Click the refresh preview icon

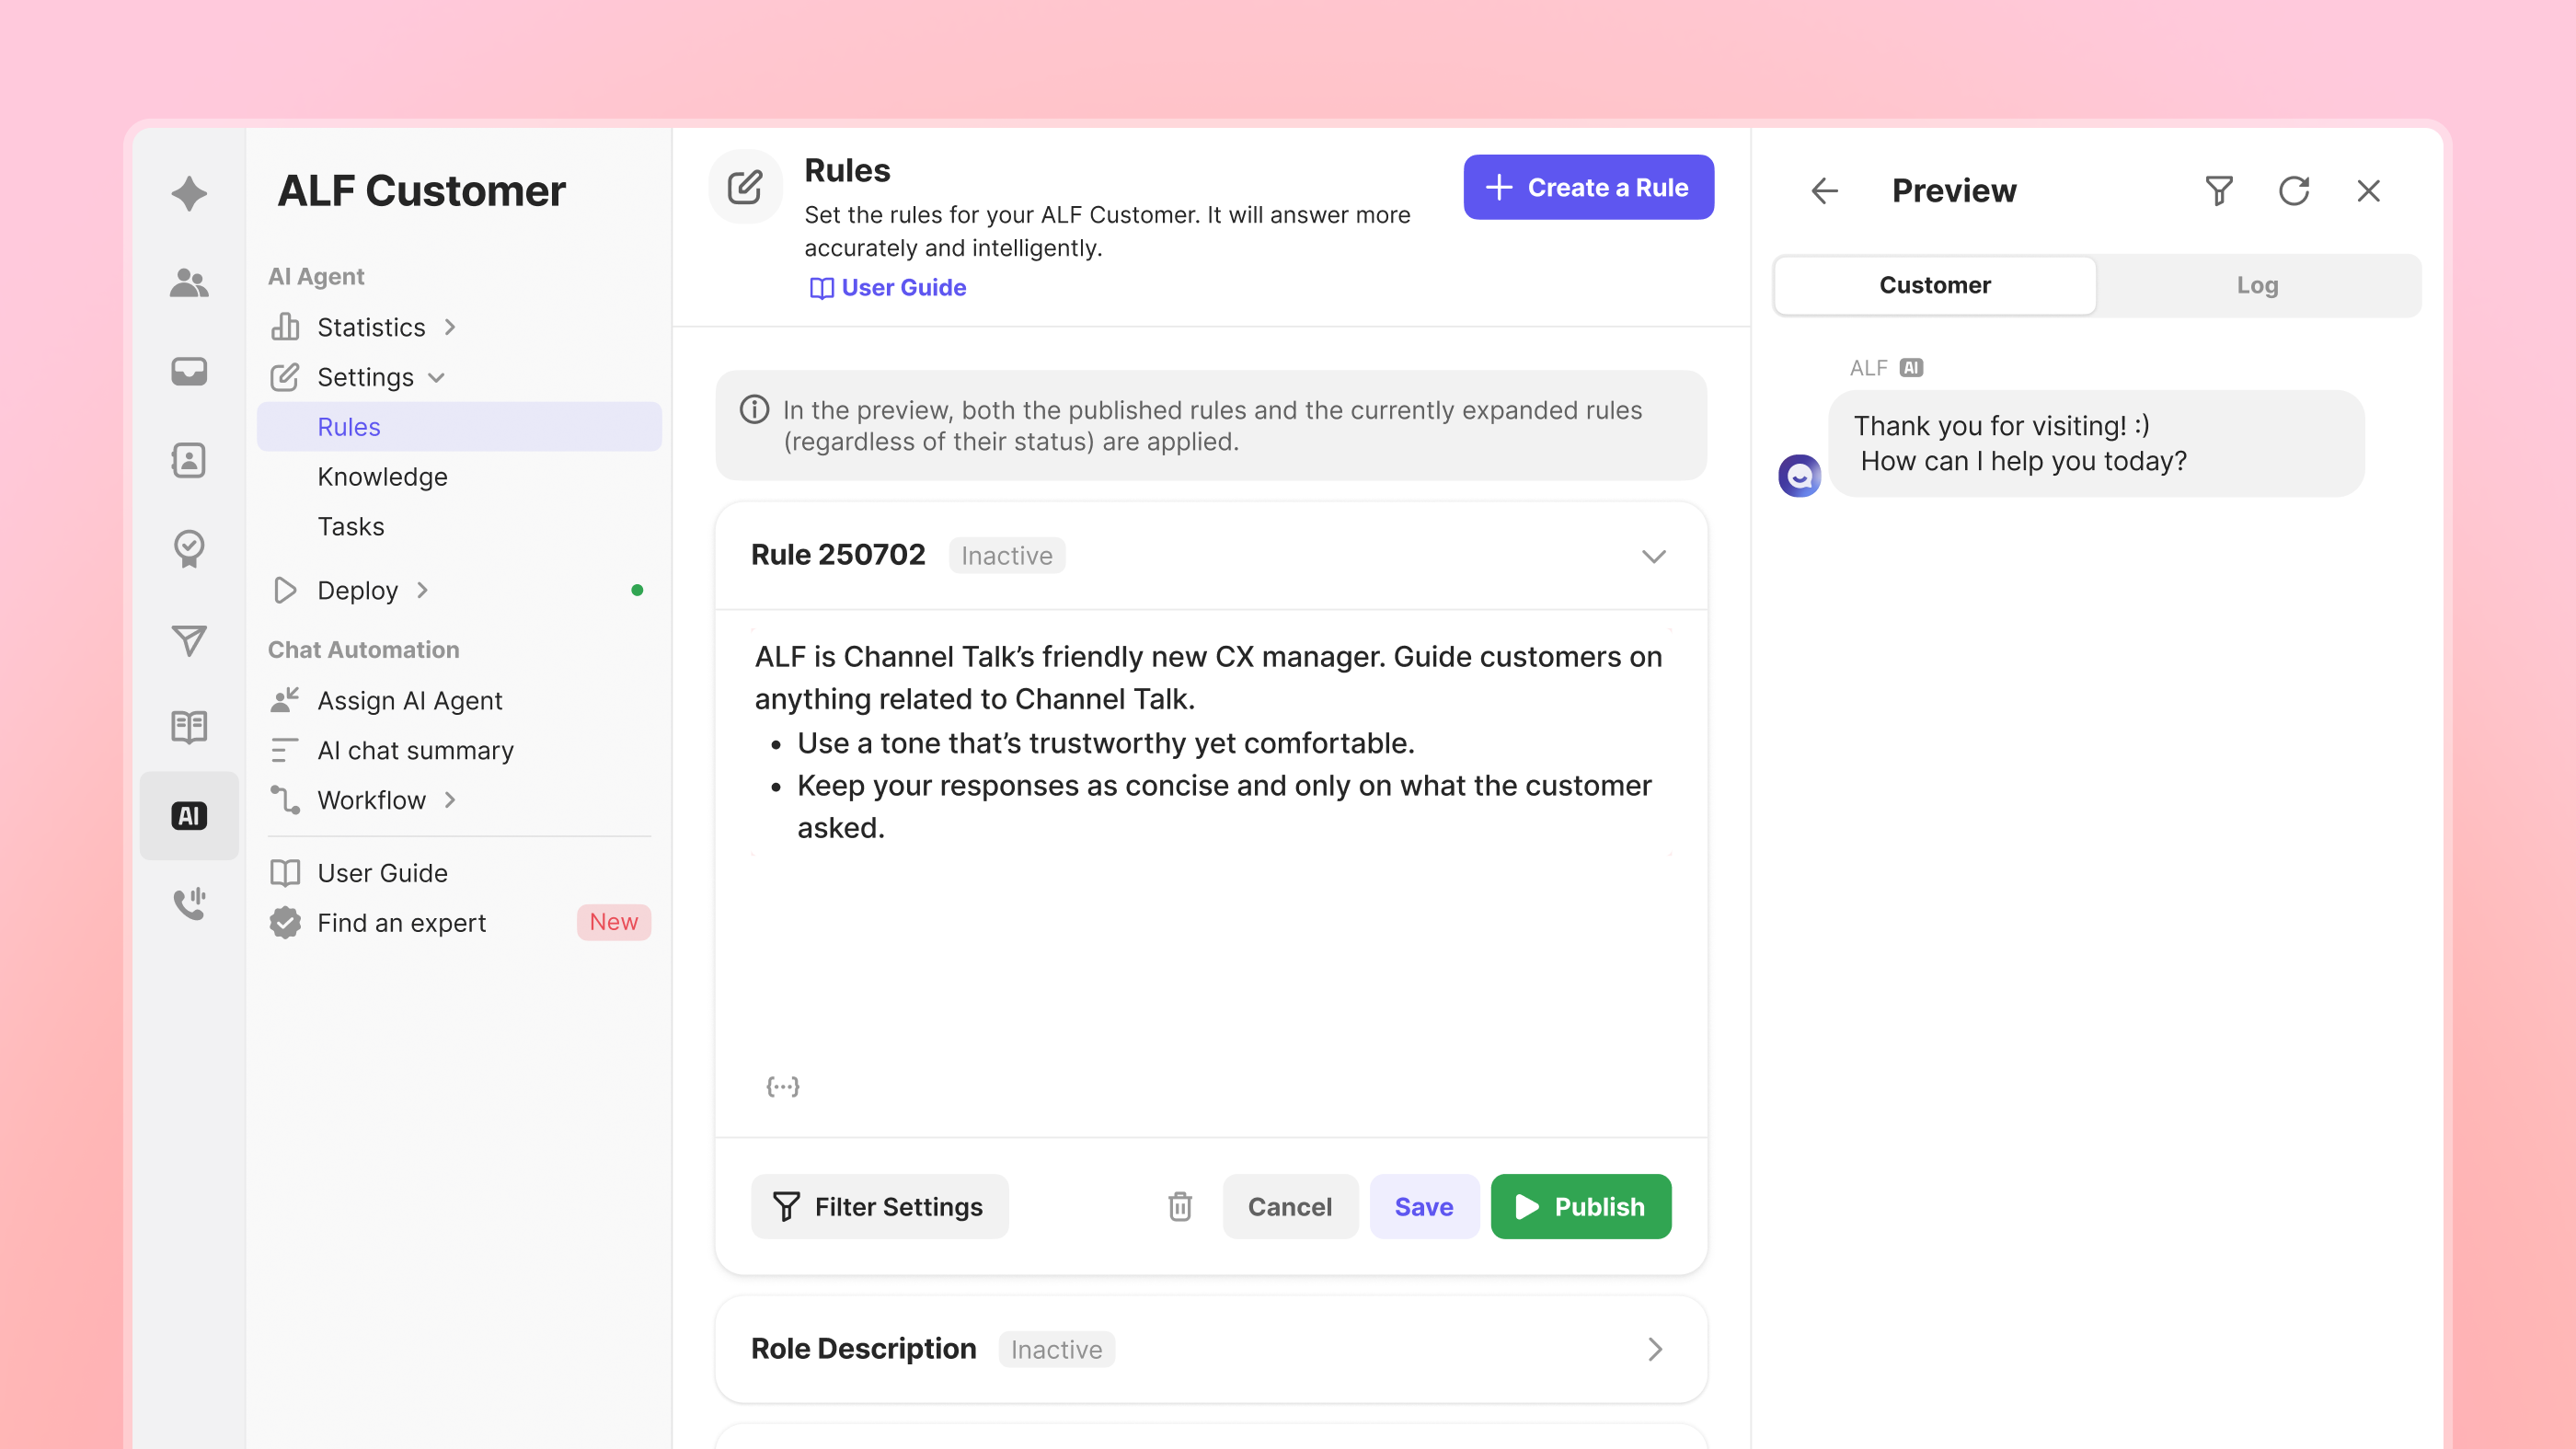pyautogui.click(x=2293, y=190)
